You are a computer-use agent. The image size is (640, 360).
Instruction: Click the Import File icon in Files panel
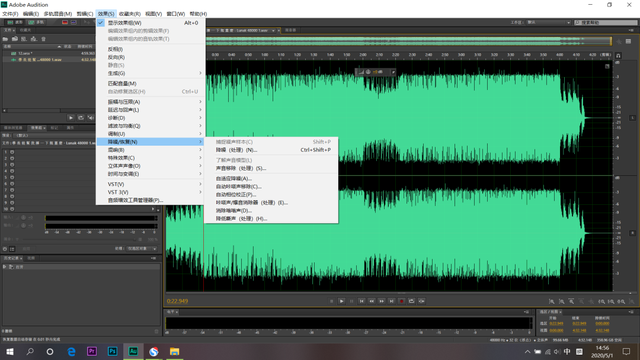[x=15, y=39]
